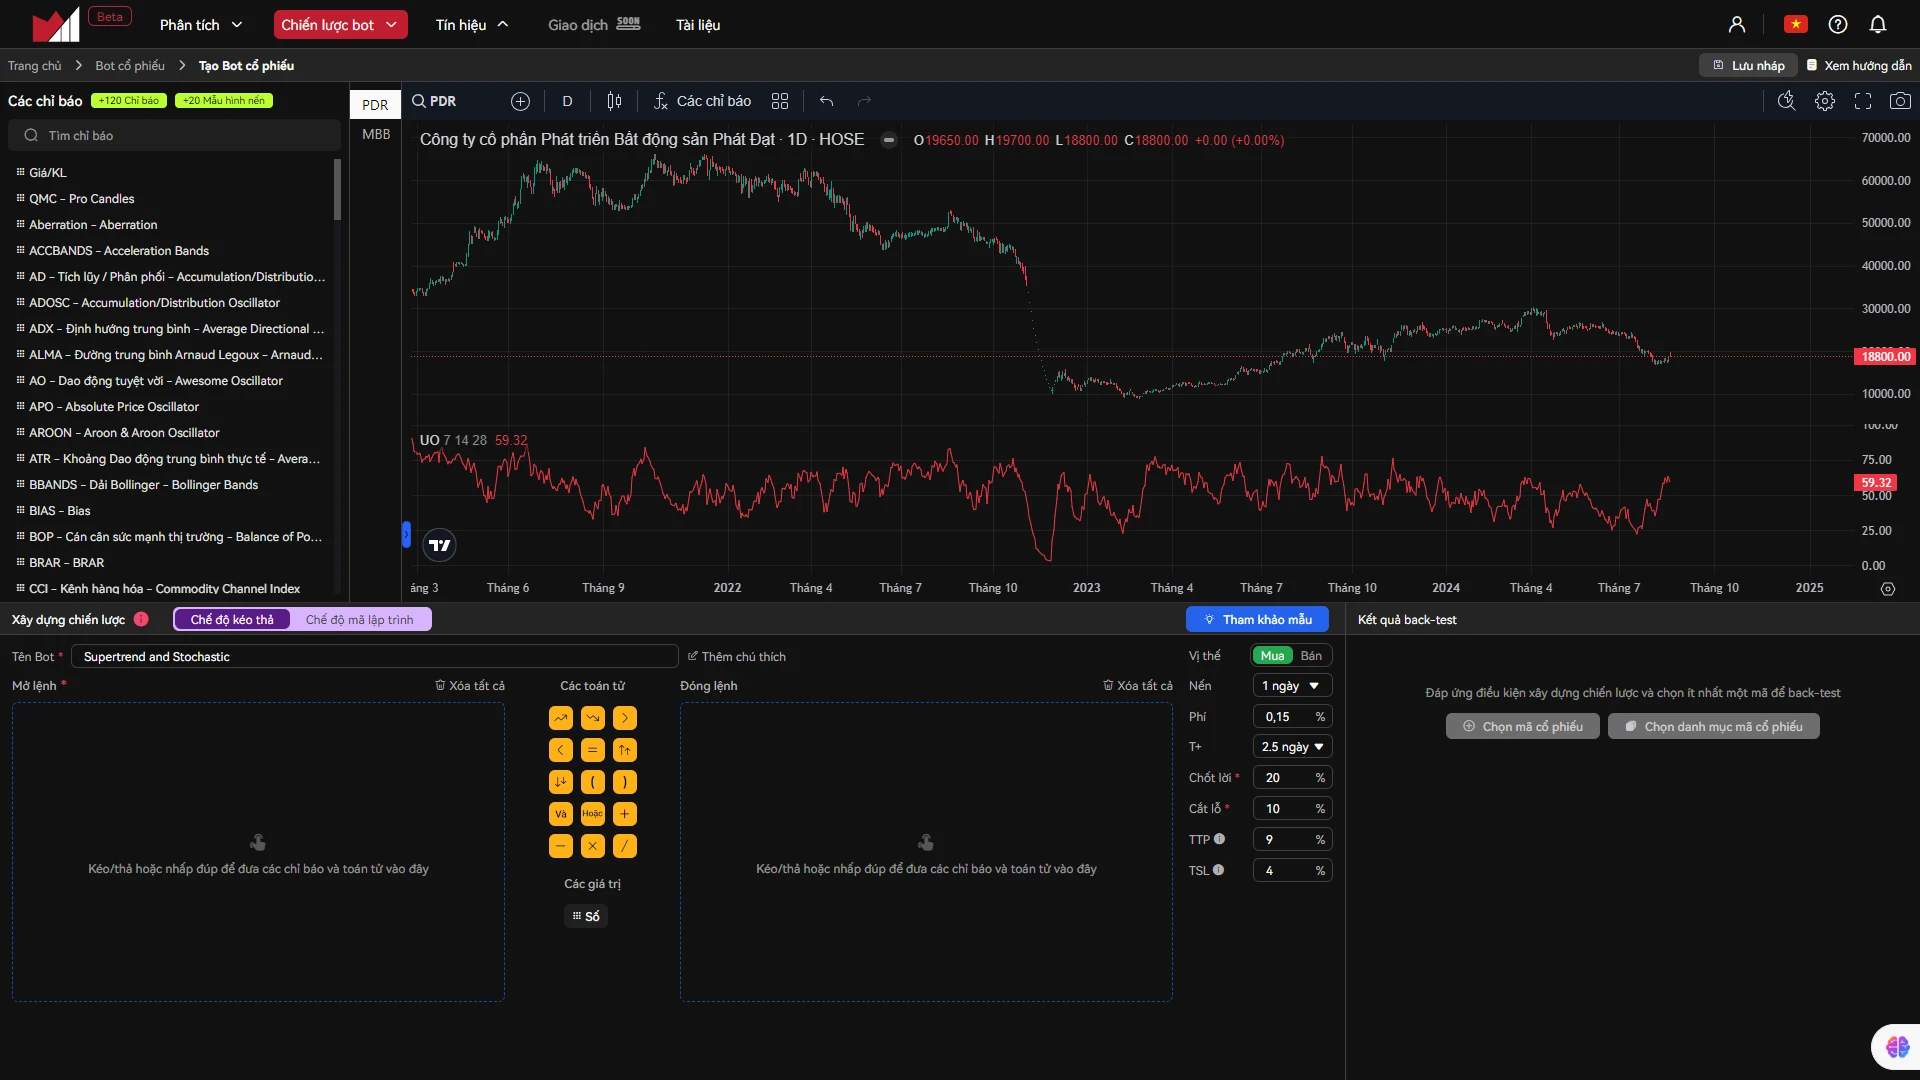
Task: Open the help question-mark icon
Action: pos(1838,24)
